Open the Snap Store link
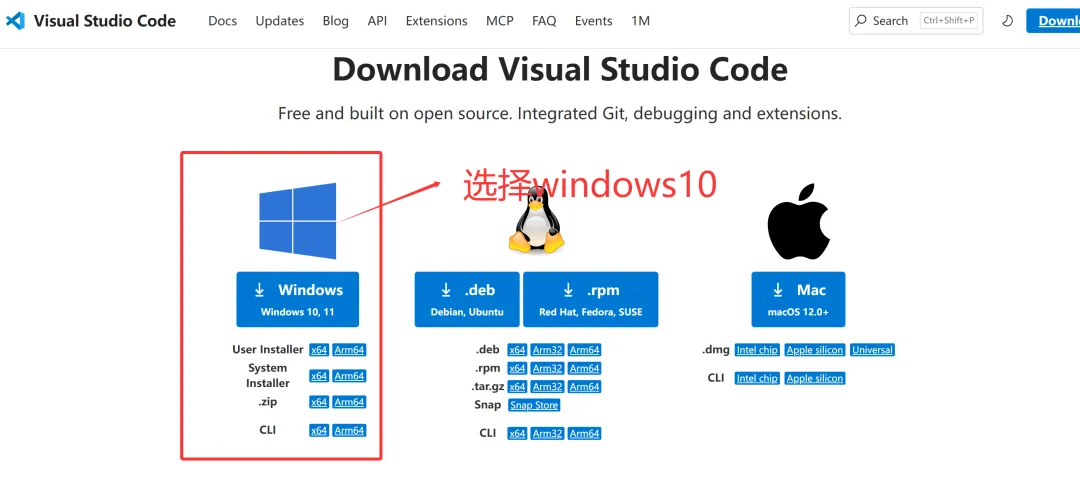This screenshot has width=1080, height=492. [x=534, y=405]
